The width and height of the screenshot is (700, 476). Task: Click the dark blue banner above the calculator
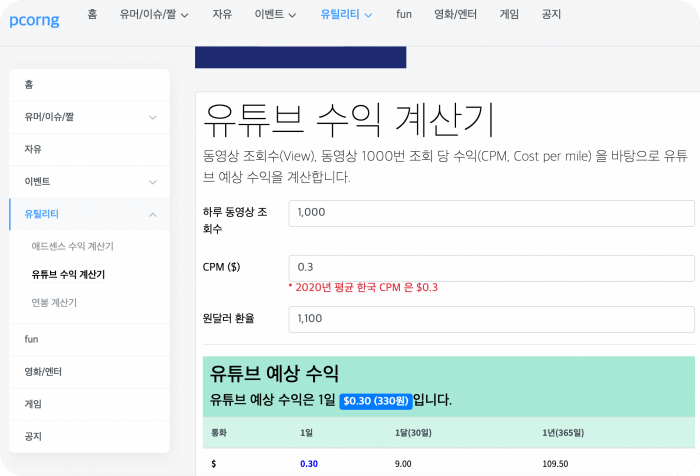(x=300, y=57)
